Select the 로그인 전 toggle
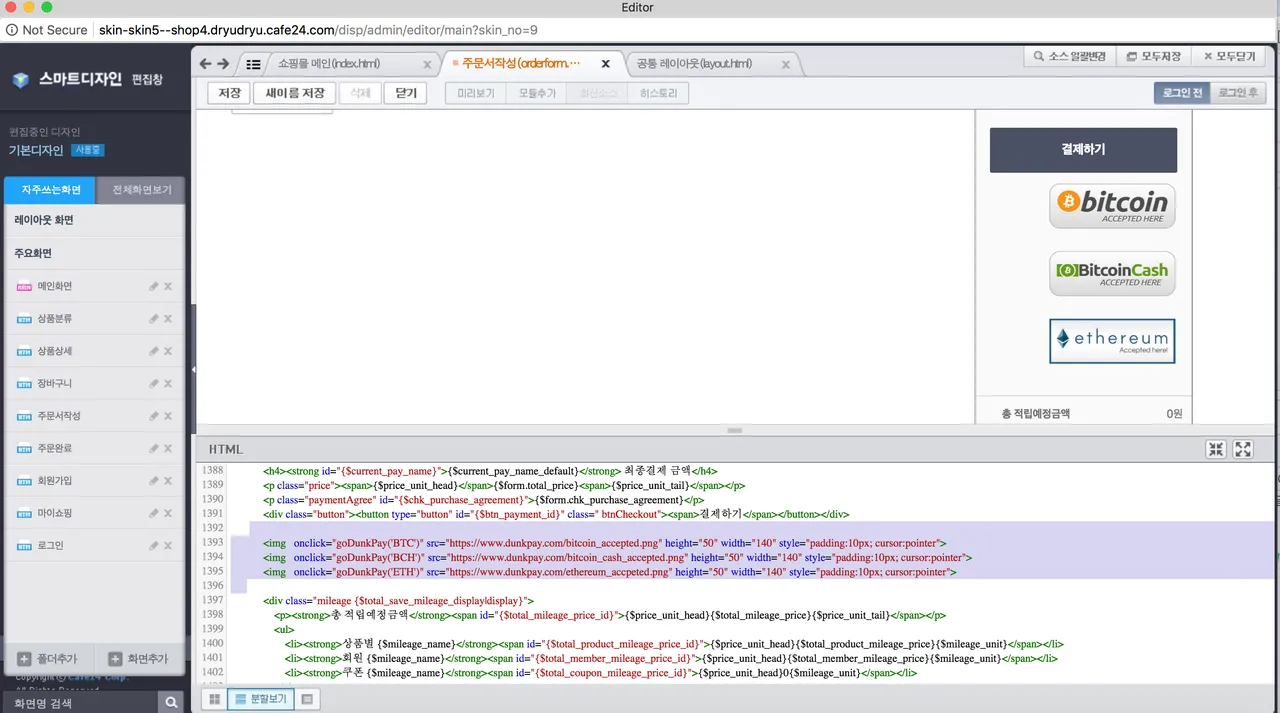The height and width of the screenshot is (713, 1280). pyautogui.click(x=1181, y=93)
